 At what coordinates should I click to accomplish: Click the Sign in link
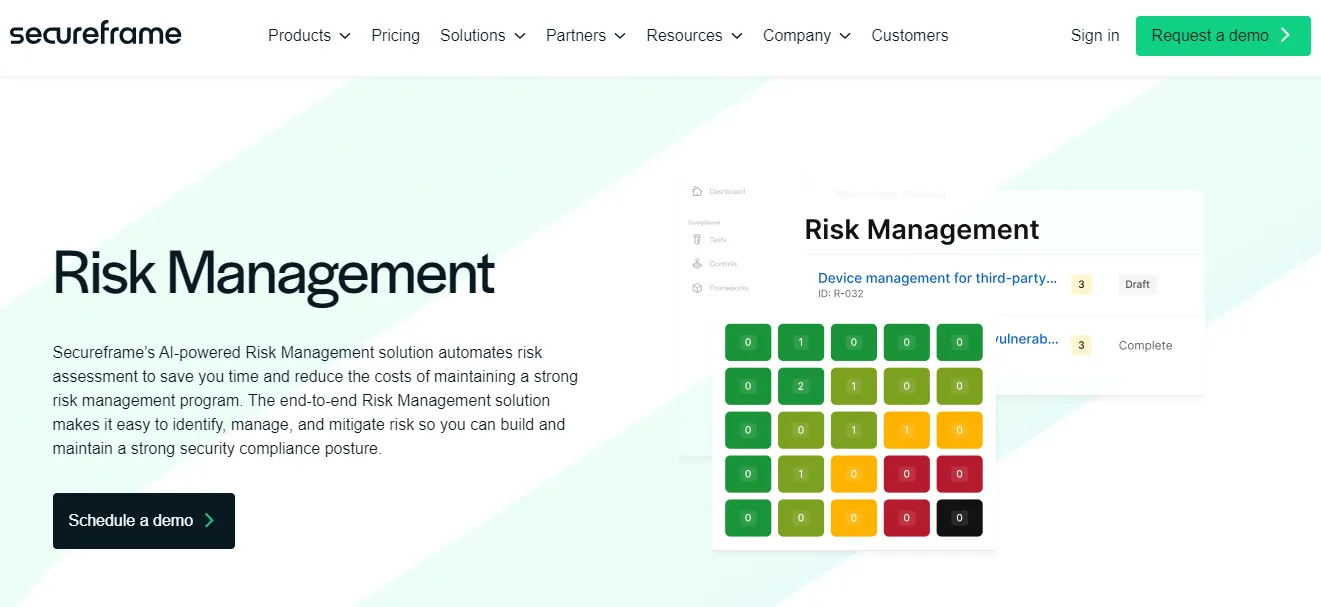[x=1095, y=35]
